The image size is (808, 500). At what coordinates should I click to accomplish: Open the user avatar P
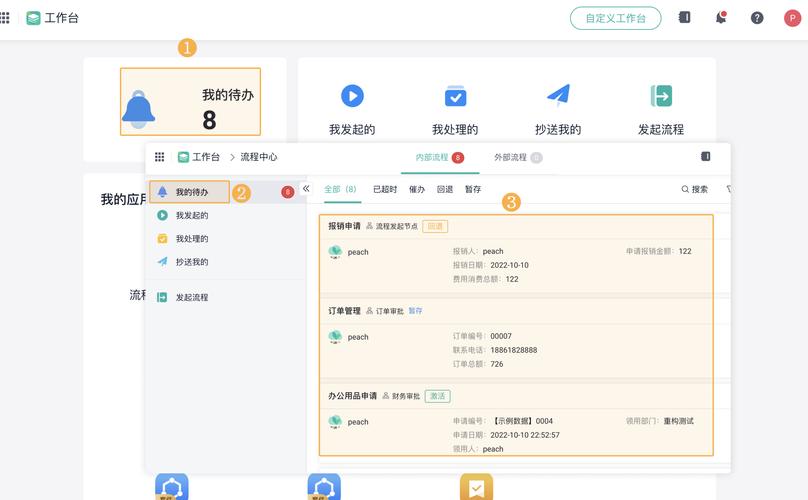792,18
